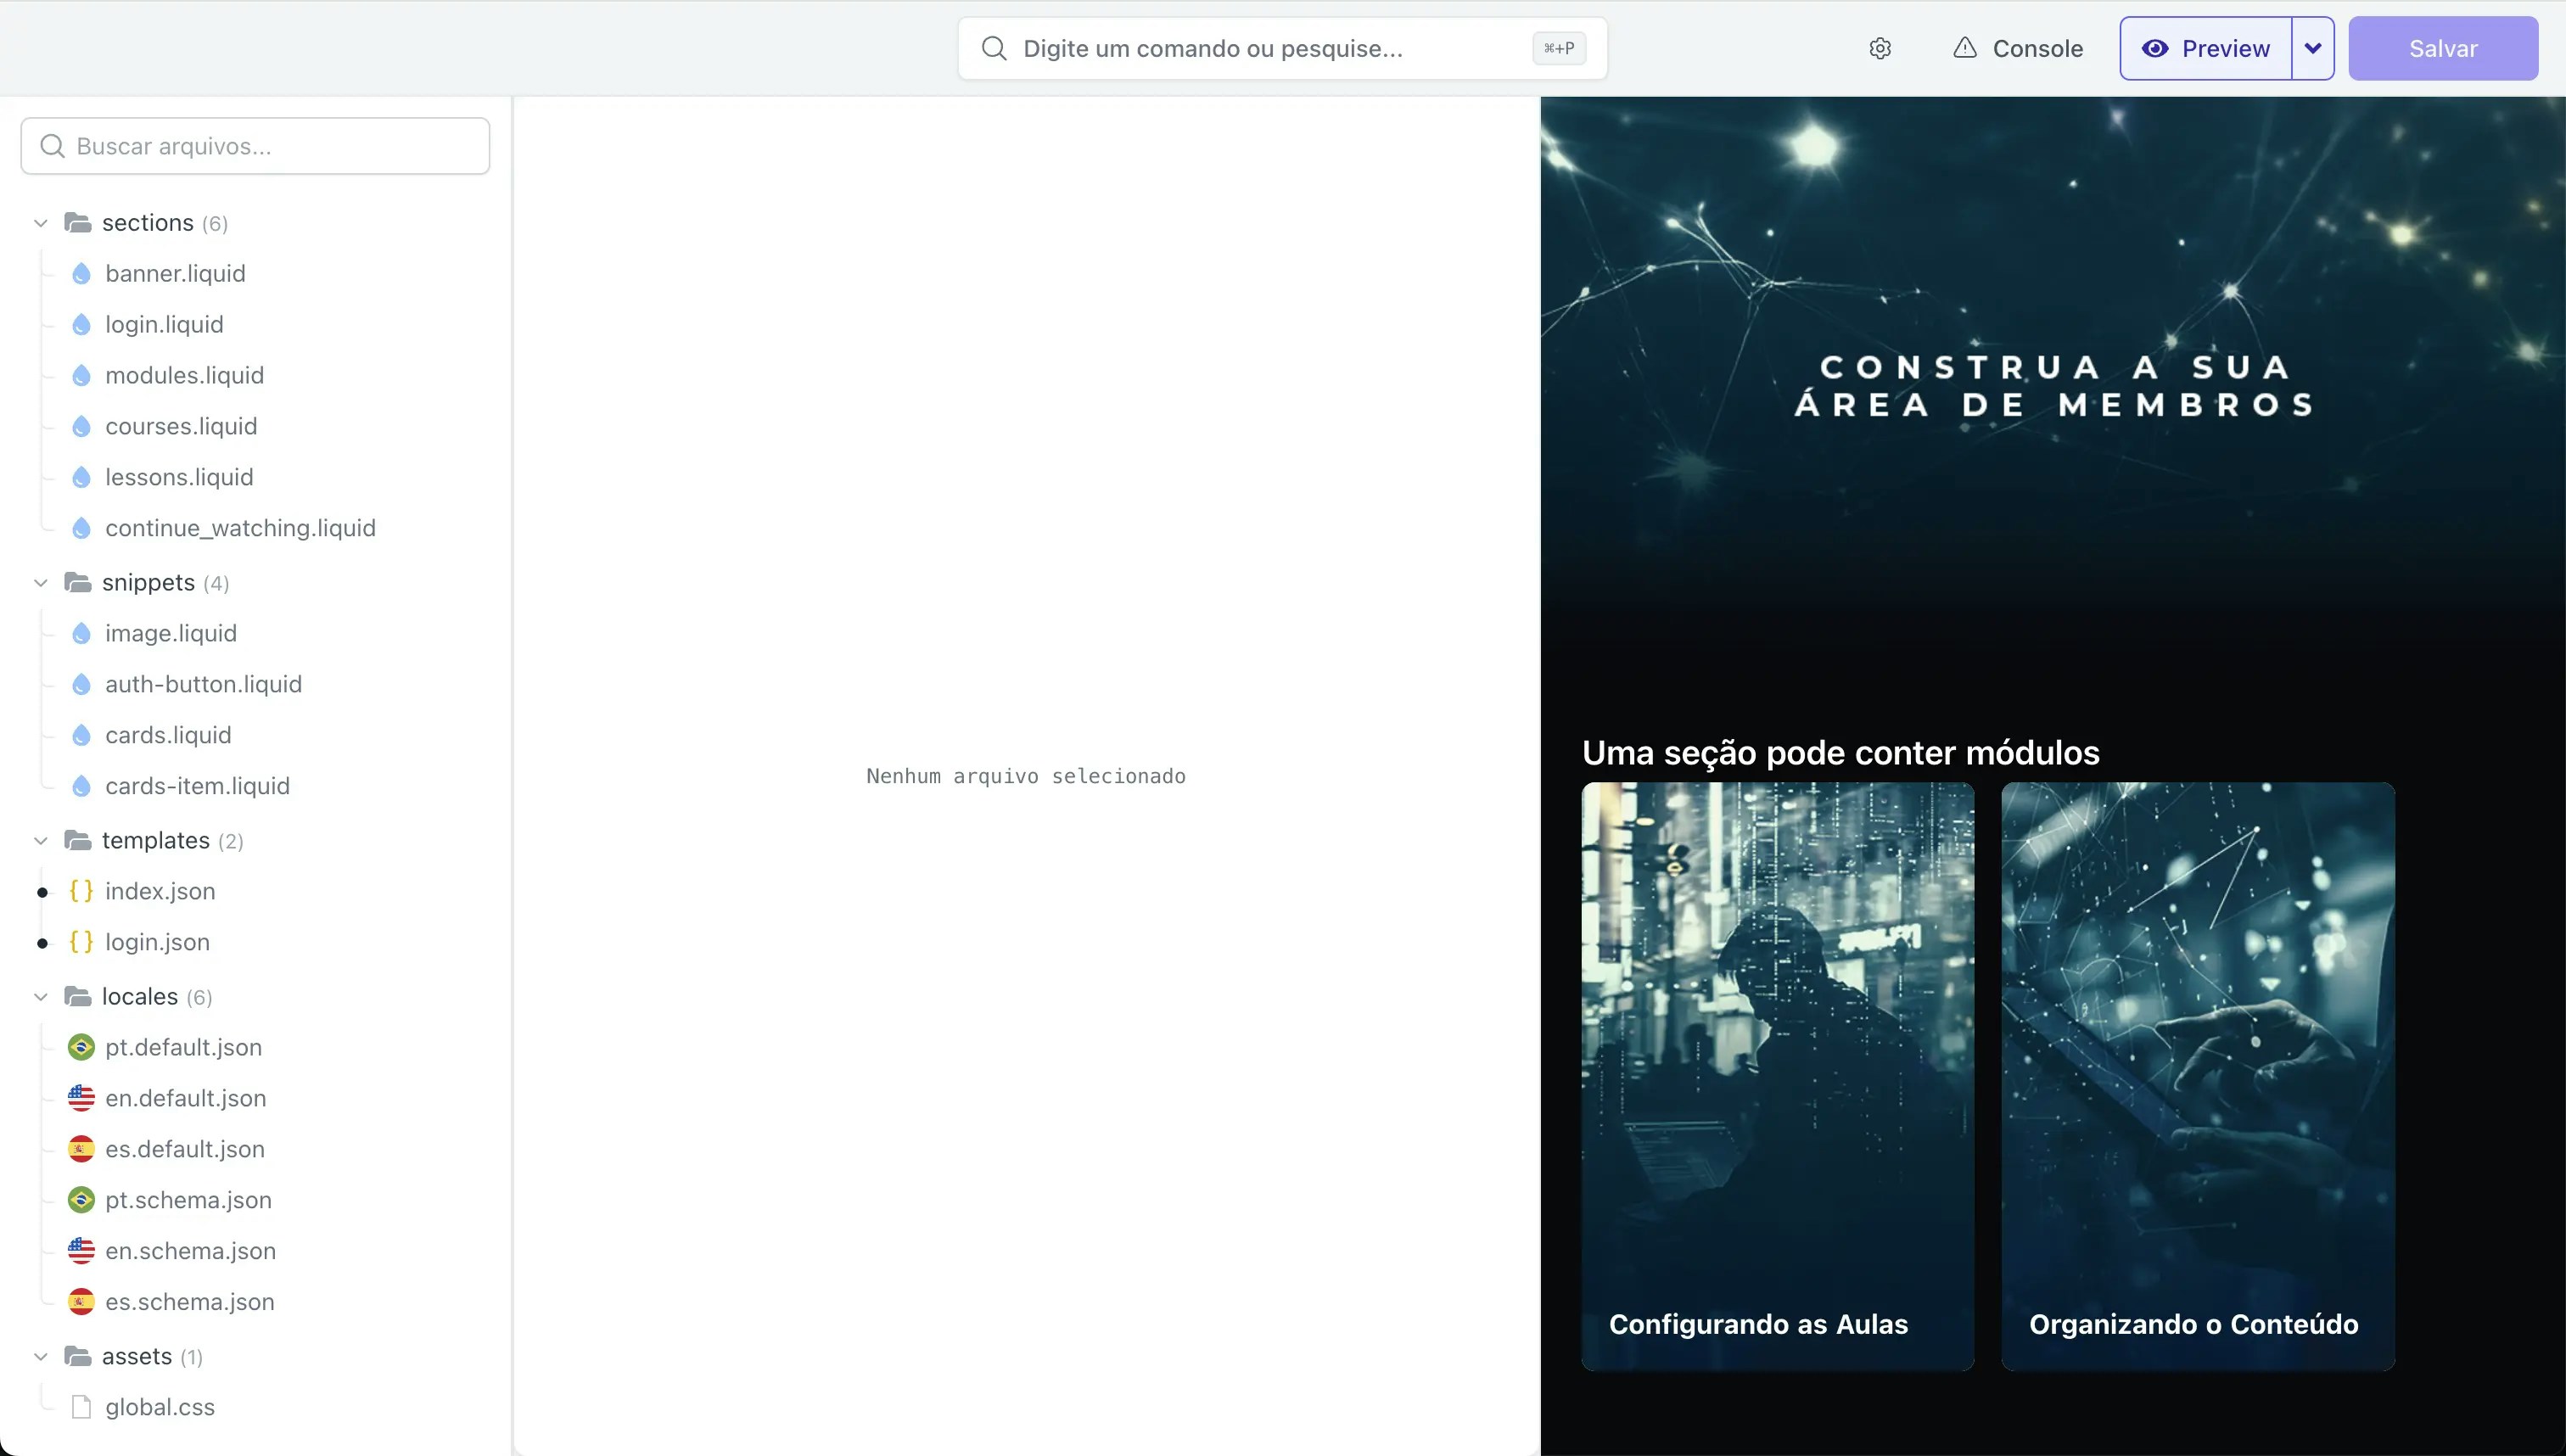
Task: Click the magnifier icon in command search
Action: tap(993, 48)
